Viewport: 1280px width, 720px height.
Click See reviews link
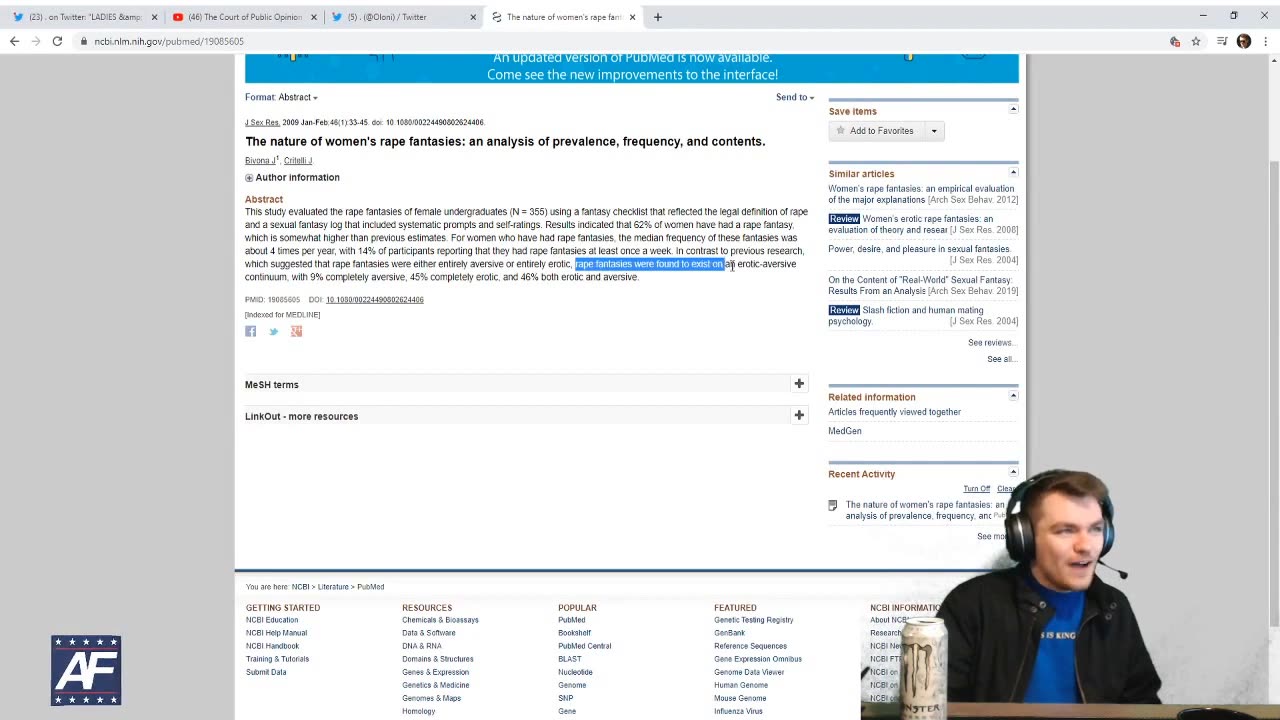pos(991,343)
